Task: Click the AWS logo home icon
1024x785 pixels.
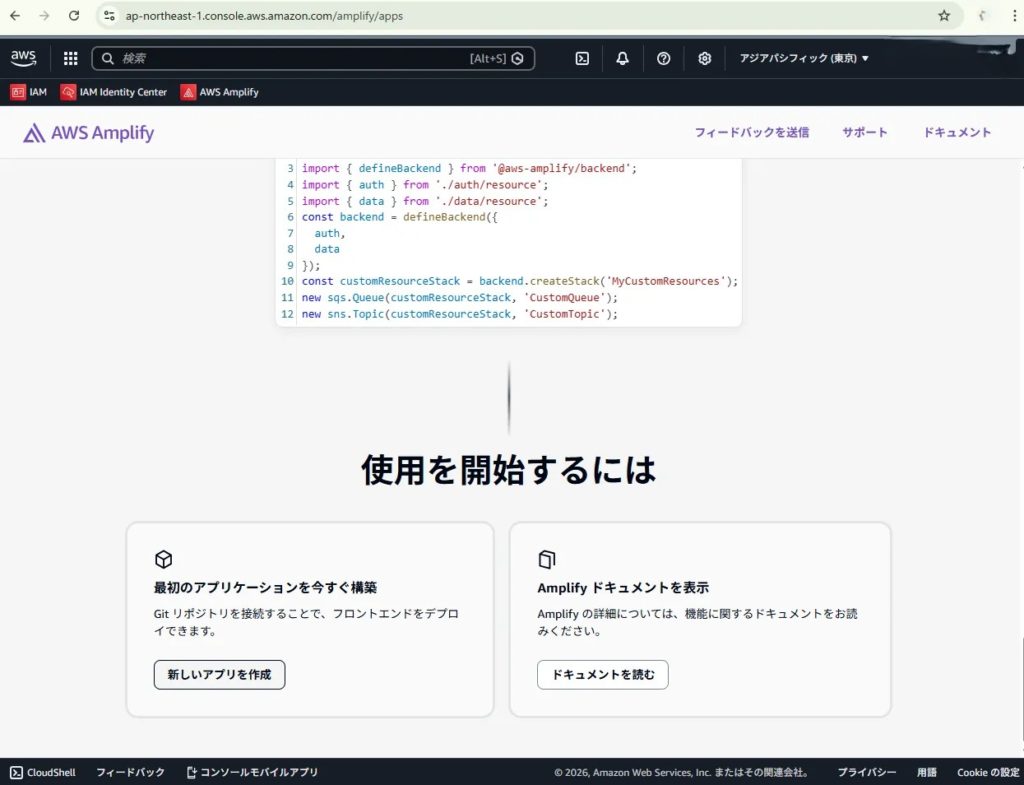Action: (23, 58)
